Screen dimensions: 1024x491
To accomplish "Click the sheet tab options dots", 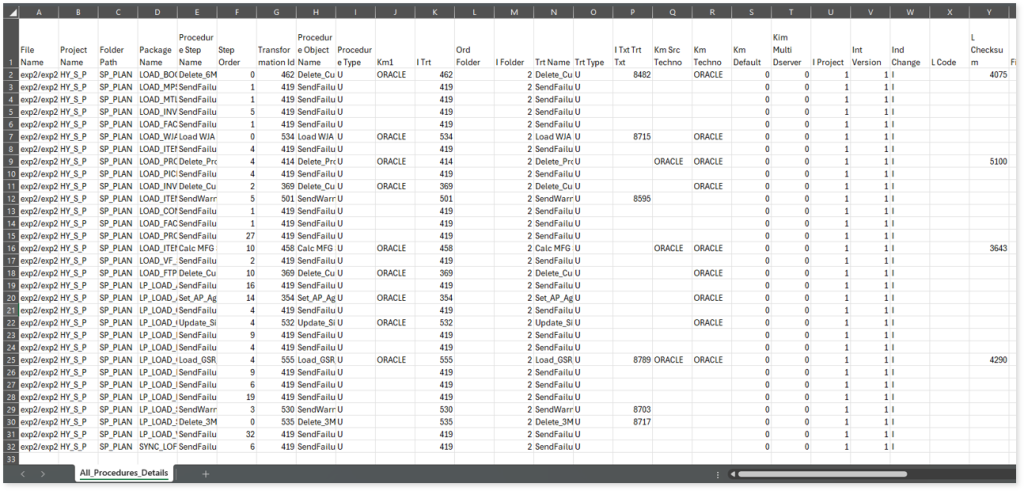I will 732,473.
